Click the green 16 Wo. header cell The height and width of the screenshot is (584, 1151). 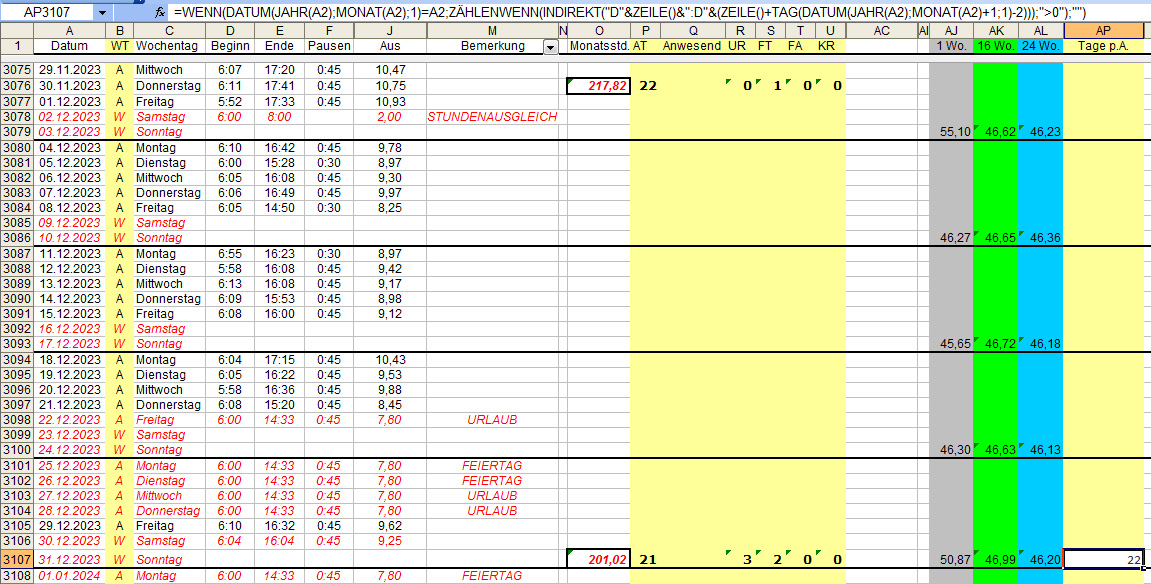(996, 46)
